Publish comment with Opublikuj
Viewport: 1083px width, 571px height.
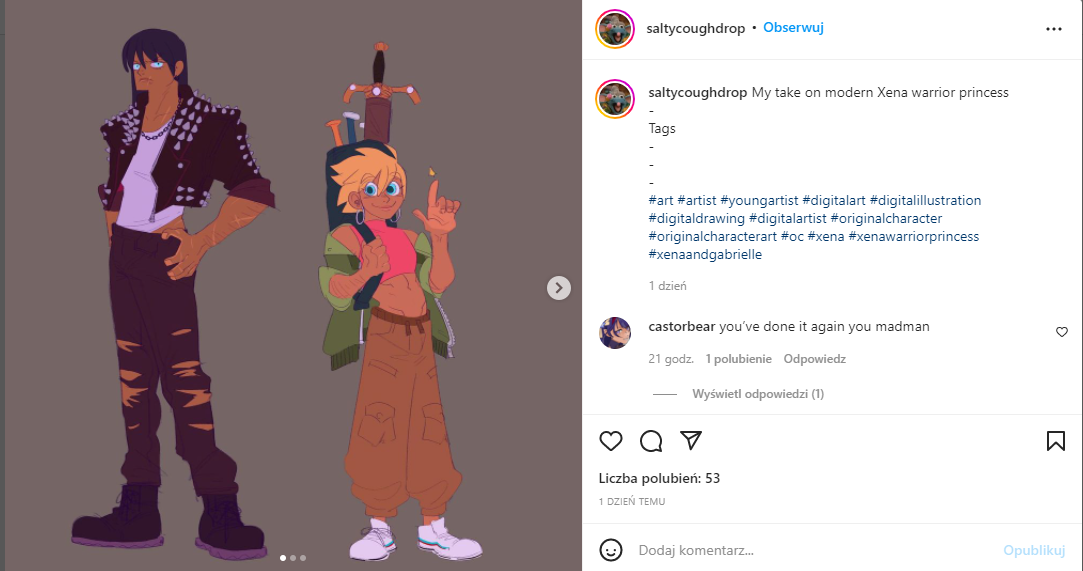point(1034,550)
